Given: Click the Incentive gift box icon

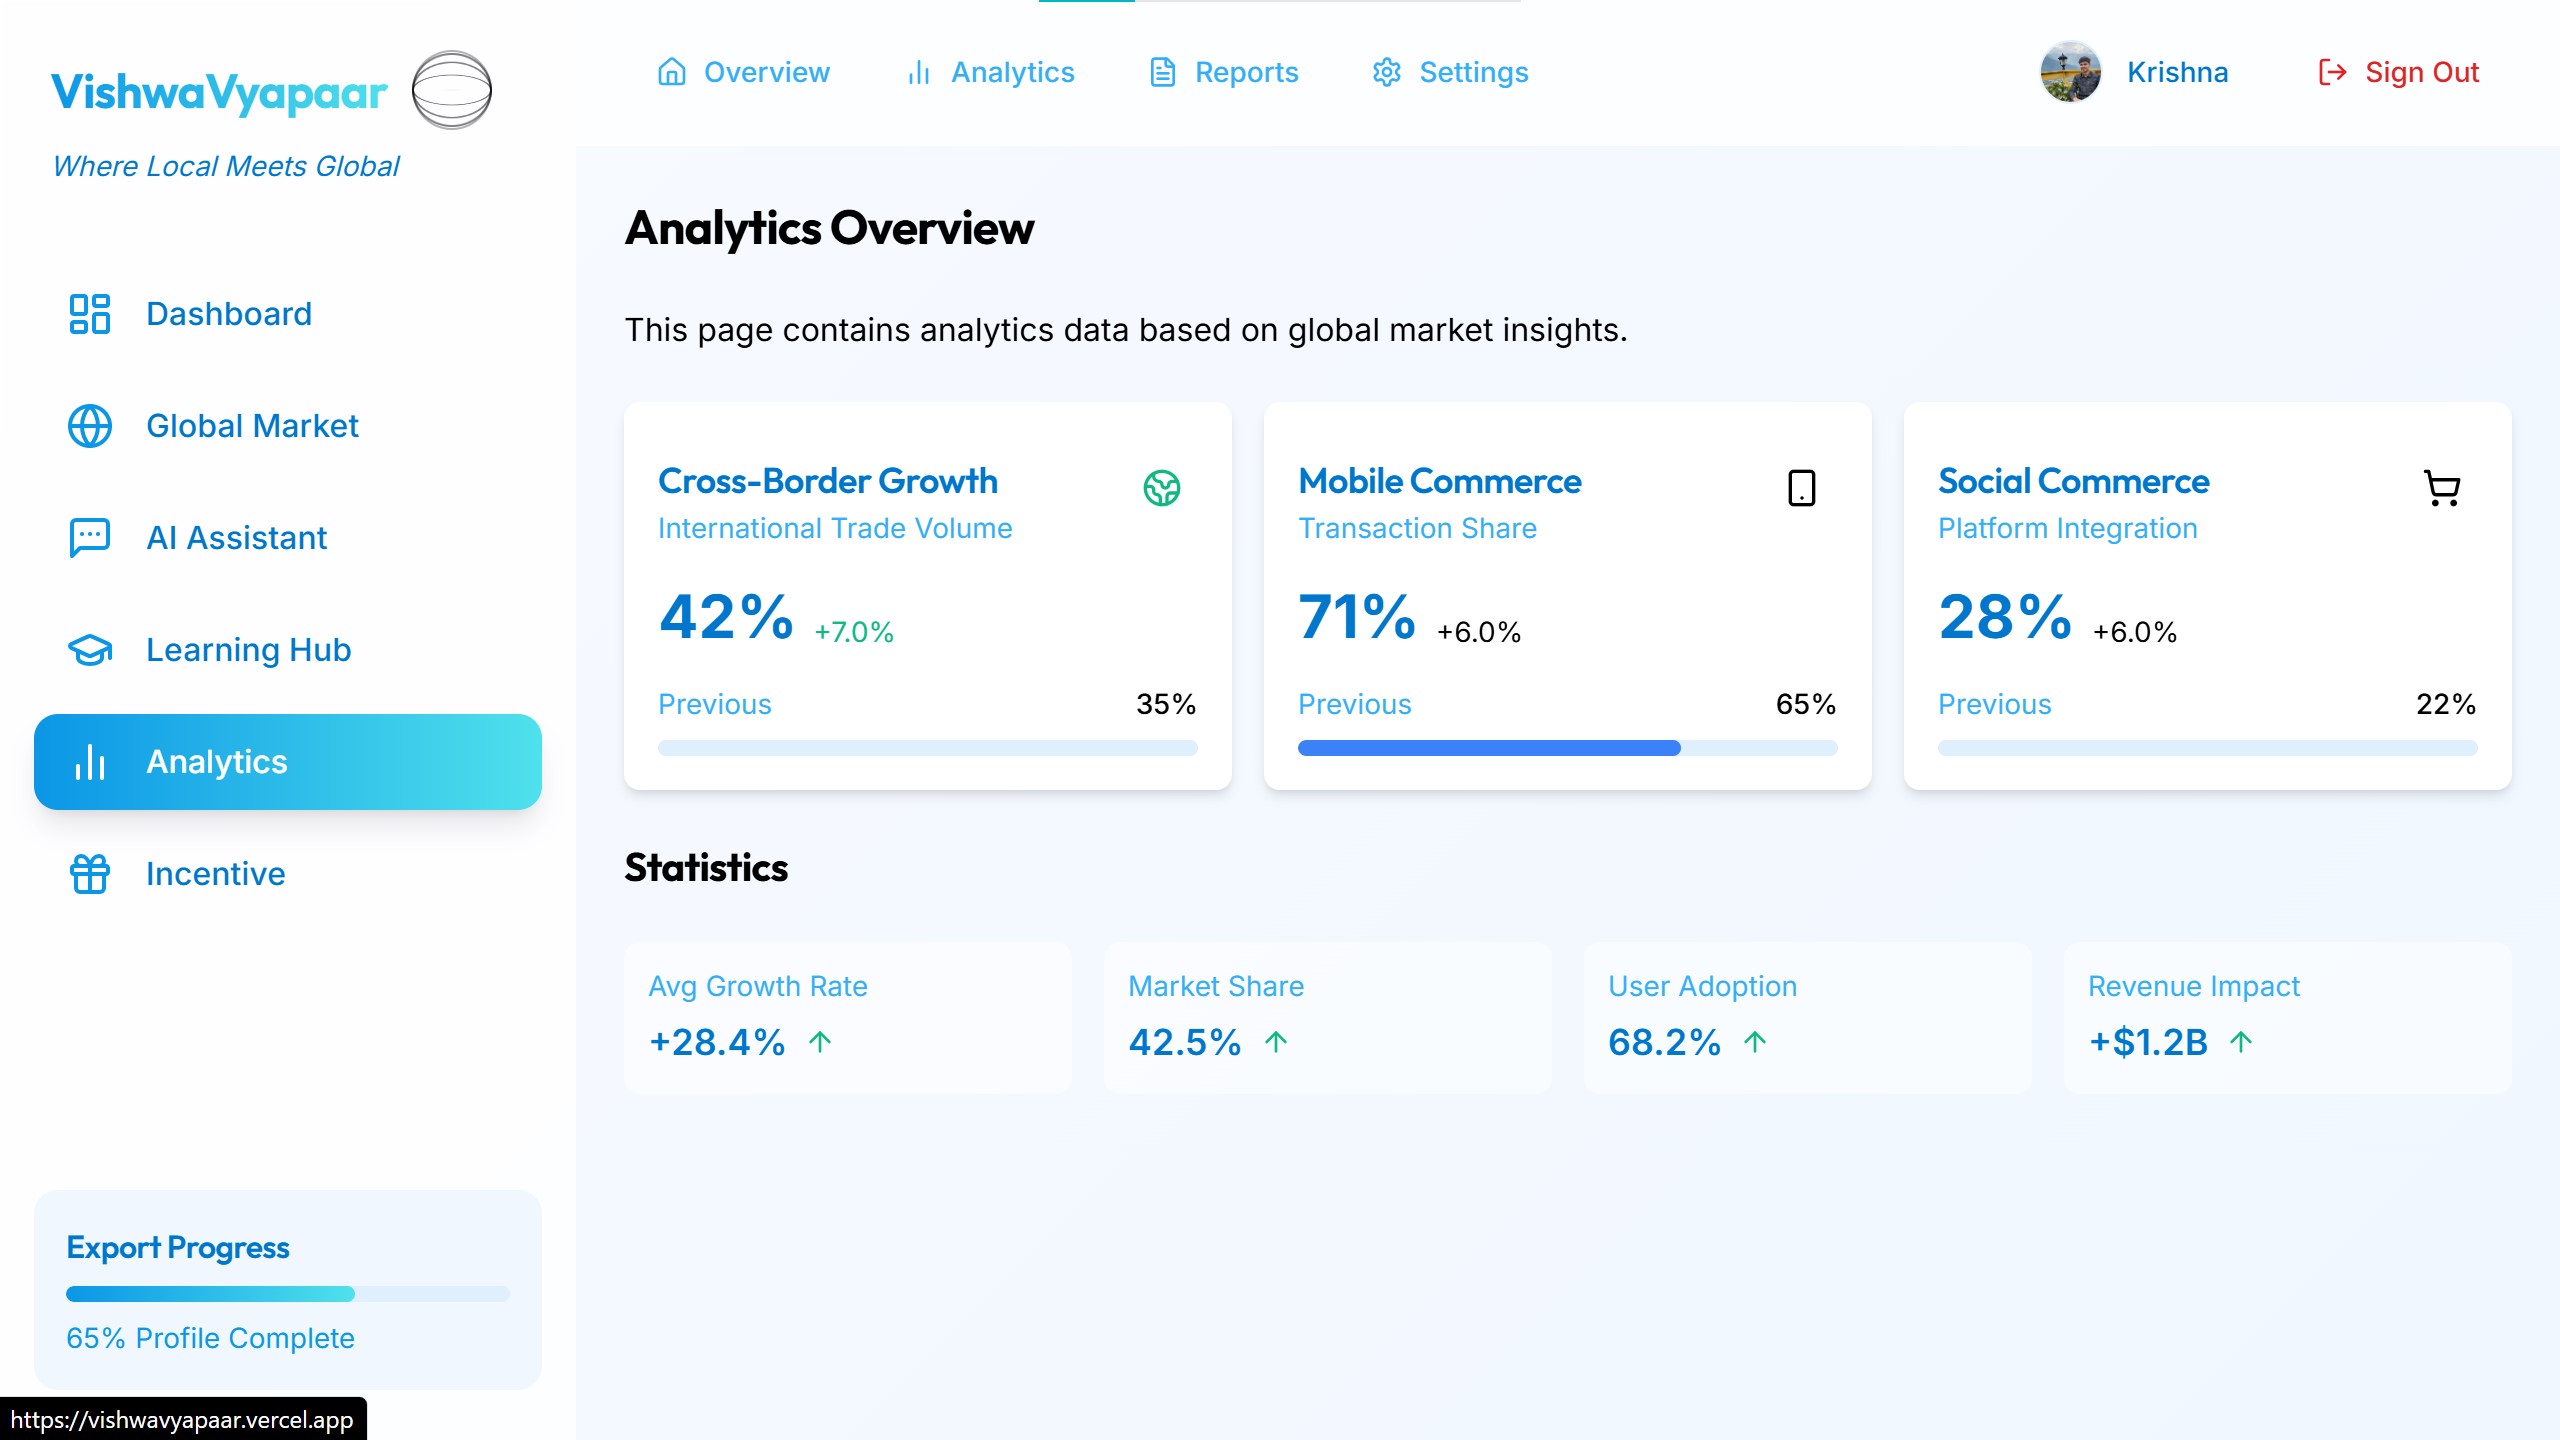Looking at the screenshot, I should 89,874.
